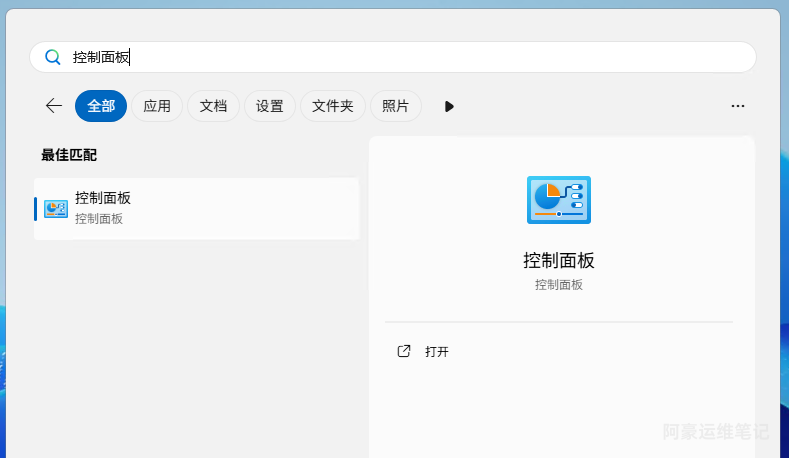Screen dimensions: 789x458
Task: Filter search by 照片
Action: point(395,106)
